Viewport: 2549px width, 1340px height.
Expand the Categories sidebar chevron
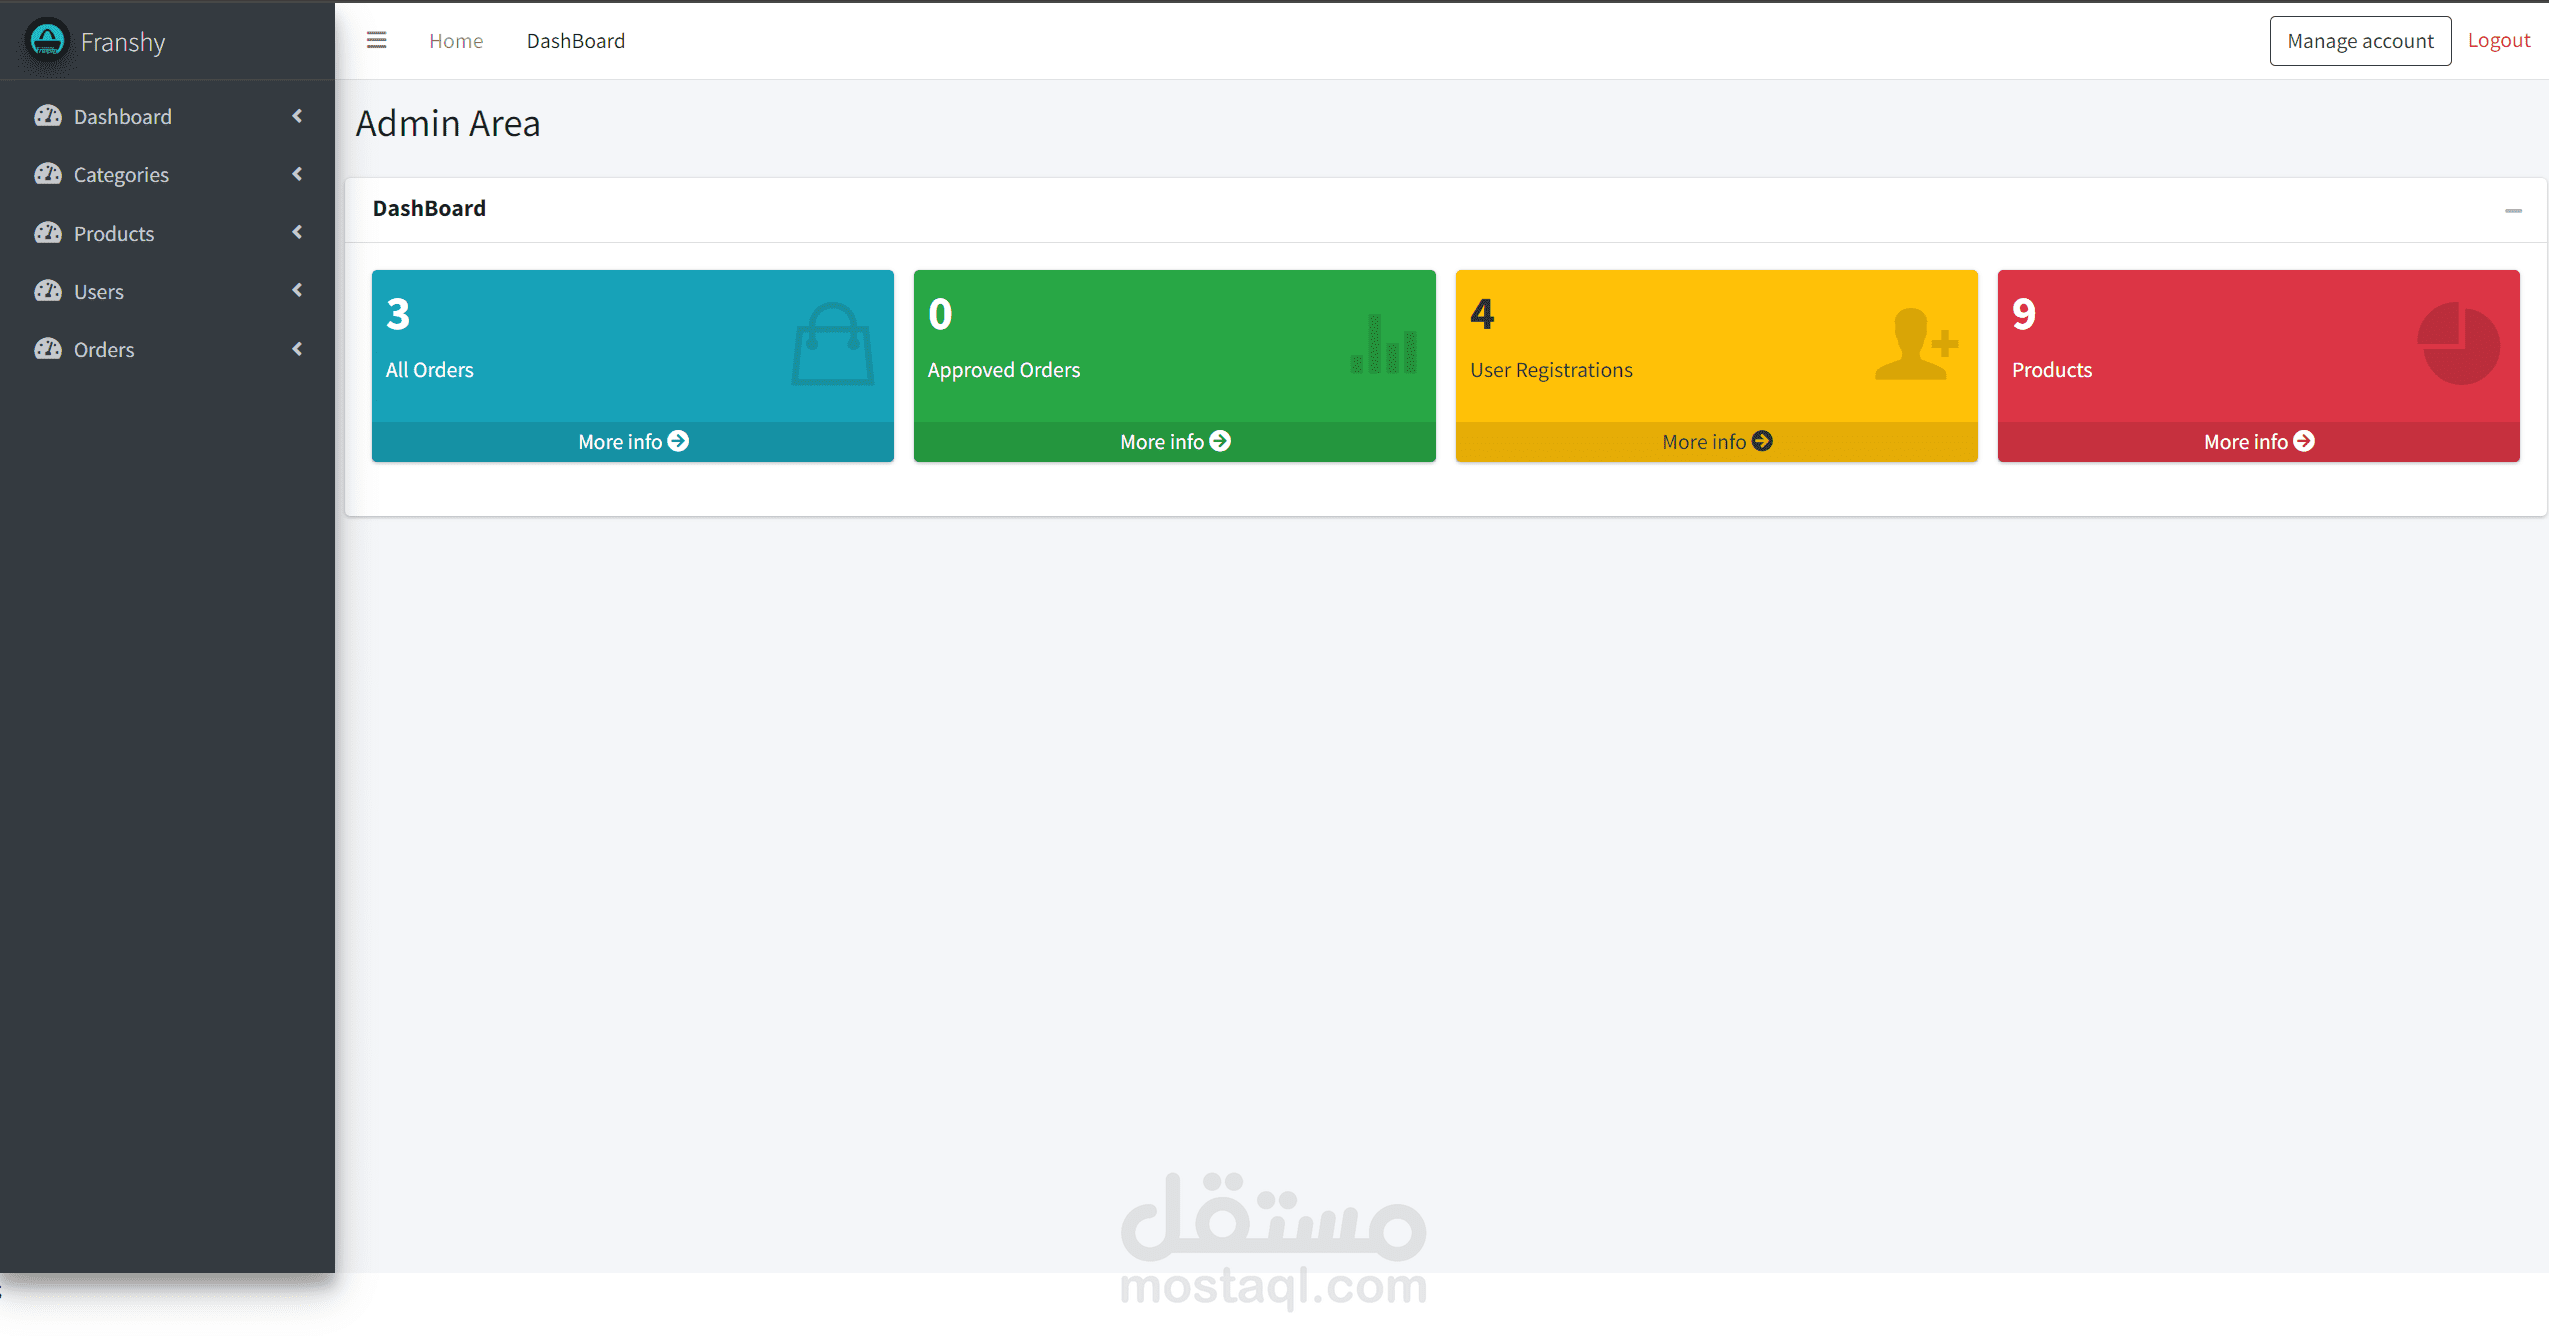[x=297, y=174]
